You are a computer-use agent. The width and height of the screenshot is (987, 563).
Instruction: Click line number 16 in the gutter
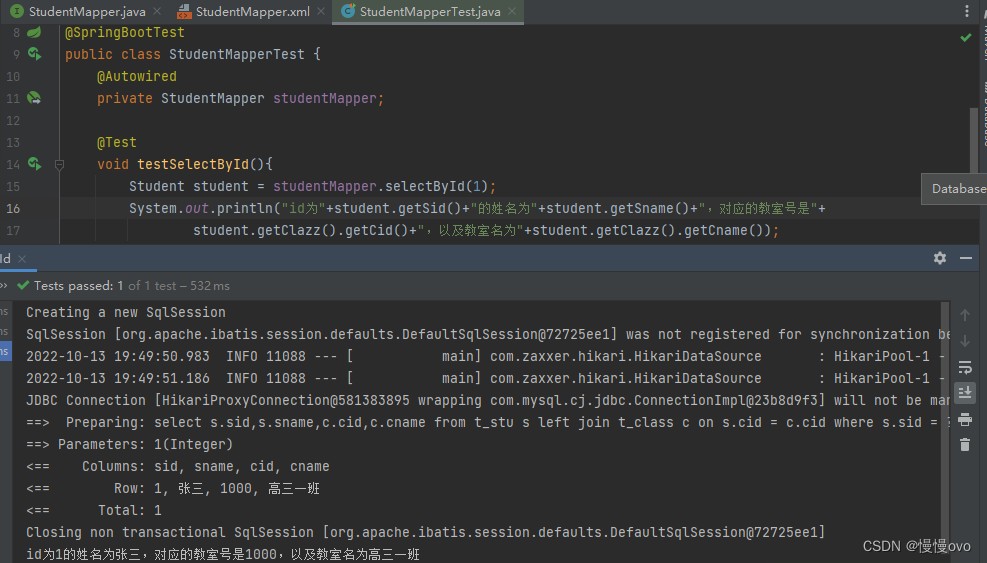[x=13, y=208]
